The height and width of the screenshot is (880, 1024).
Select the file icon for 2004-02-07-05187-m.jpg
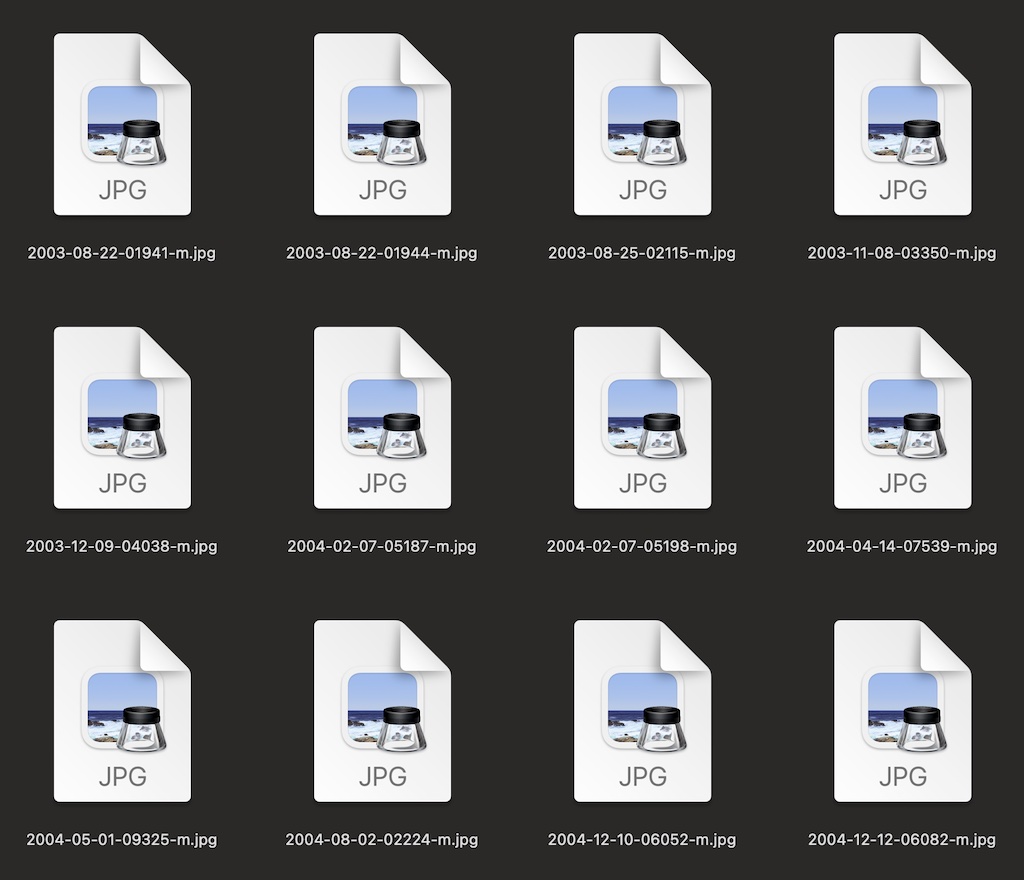(x=382, y=418)
